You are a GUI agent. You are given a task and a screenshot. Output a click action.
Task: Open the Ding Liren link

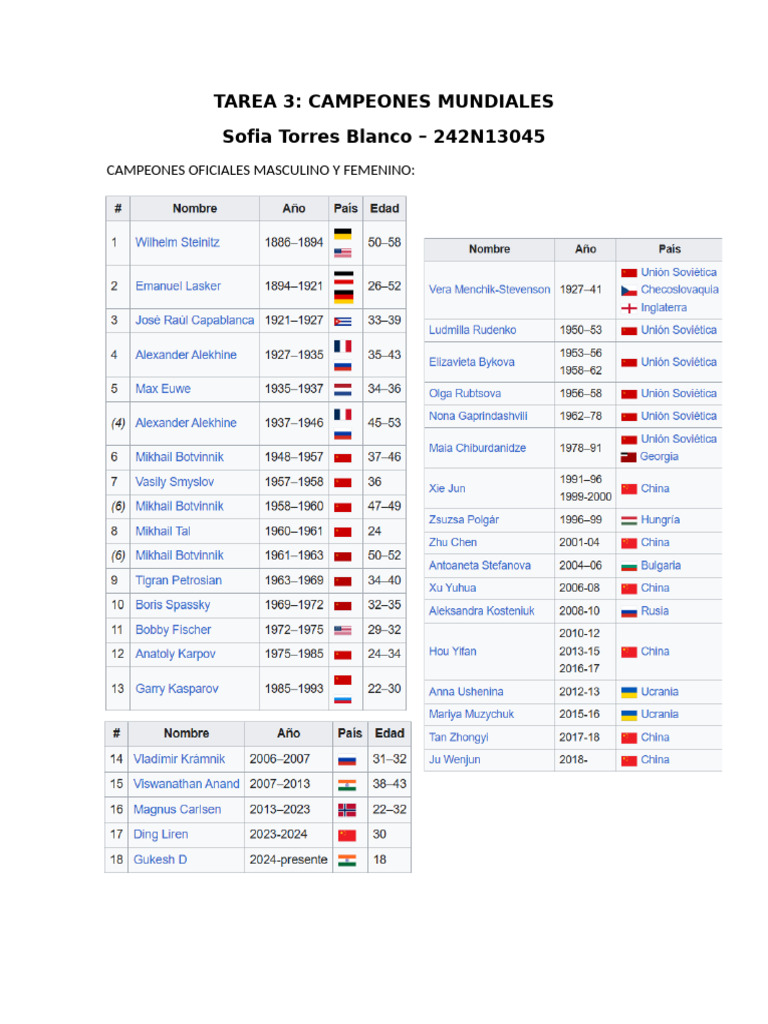pyautogui.click(x=161, y=834)
